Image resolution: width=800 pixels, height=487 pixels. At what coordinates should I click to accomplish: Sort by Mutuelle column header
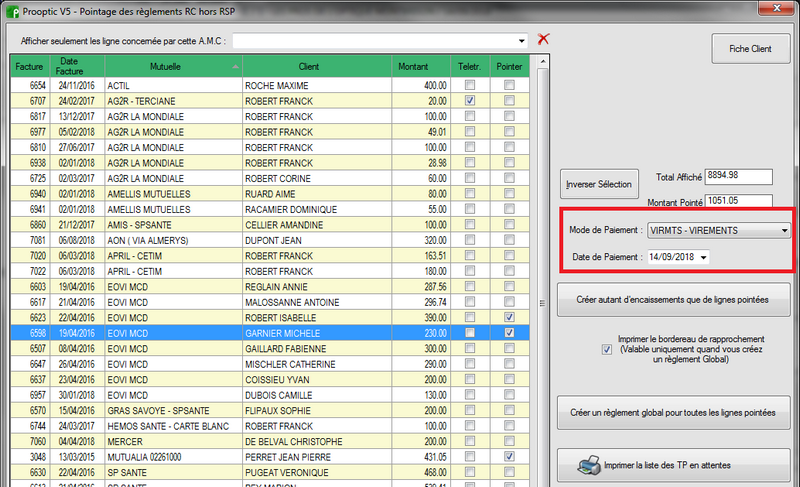pyautogui.click(x=173, y=66)
